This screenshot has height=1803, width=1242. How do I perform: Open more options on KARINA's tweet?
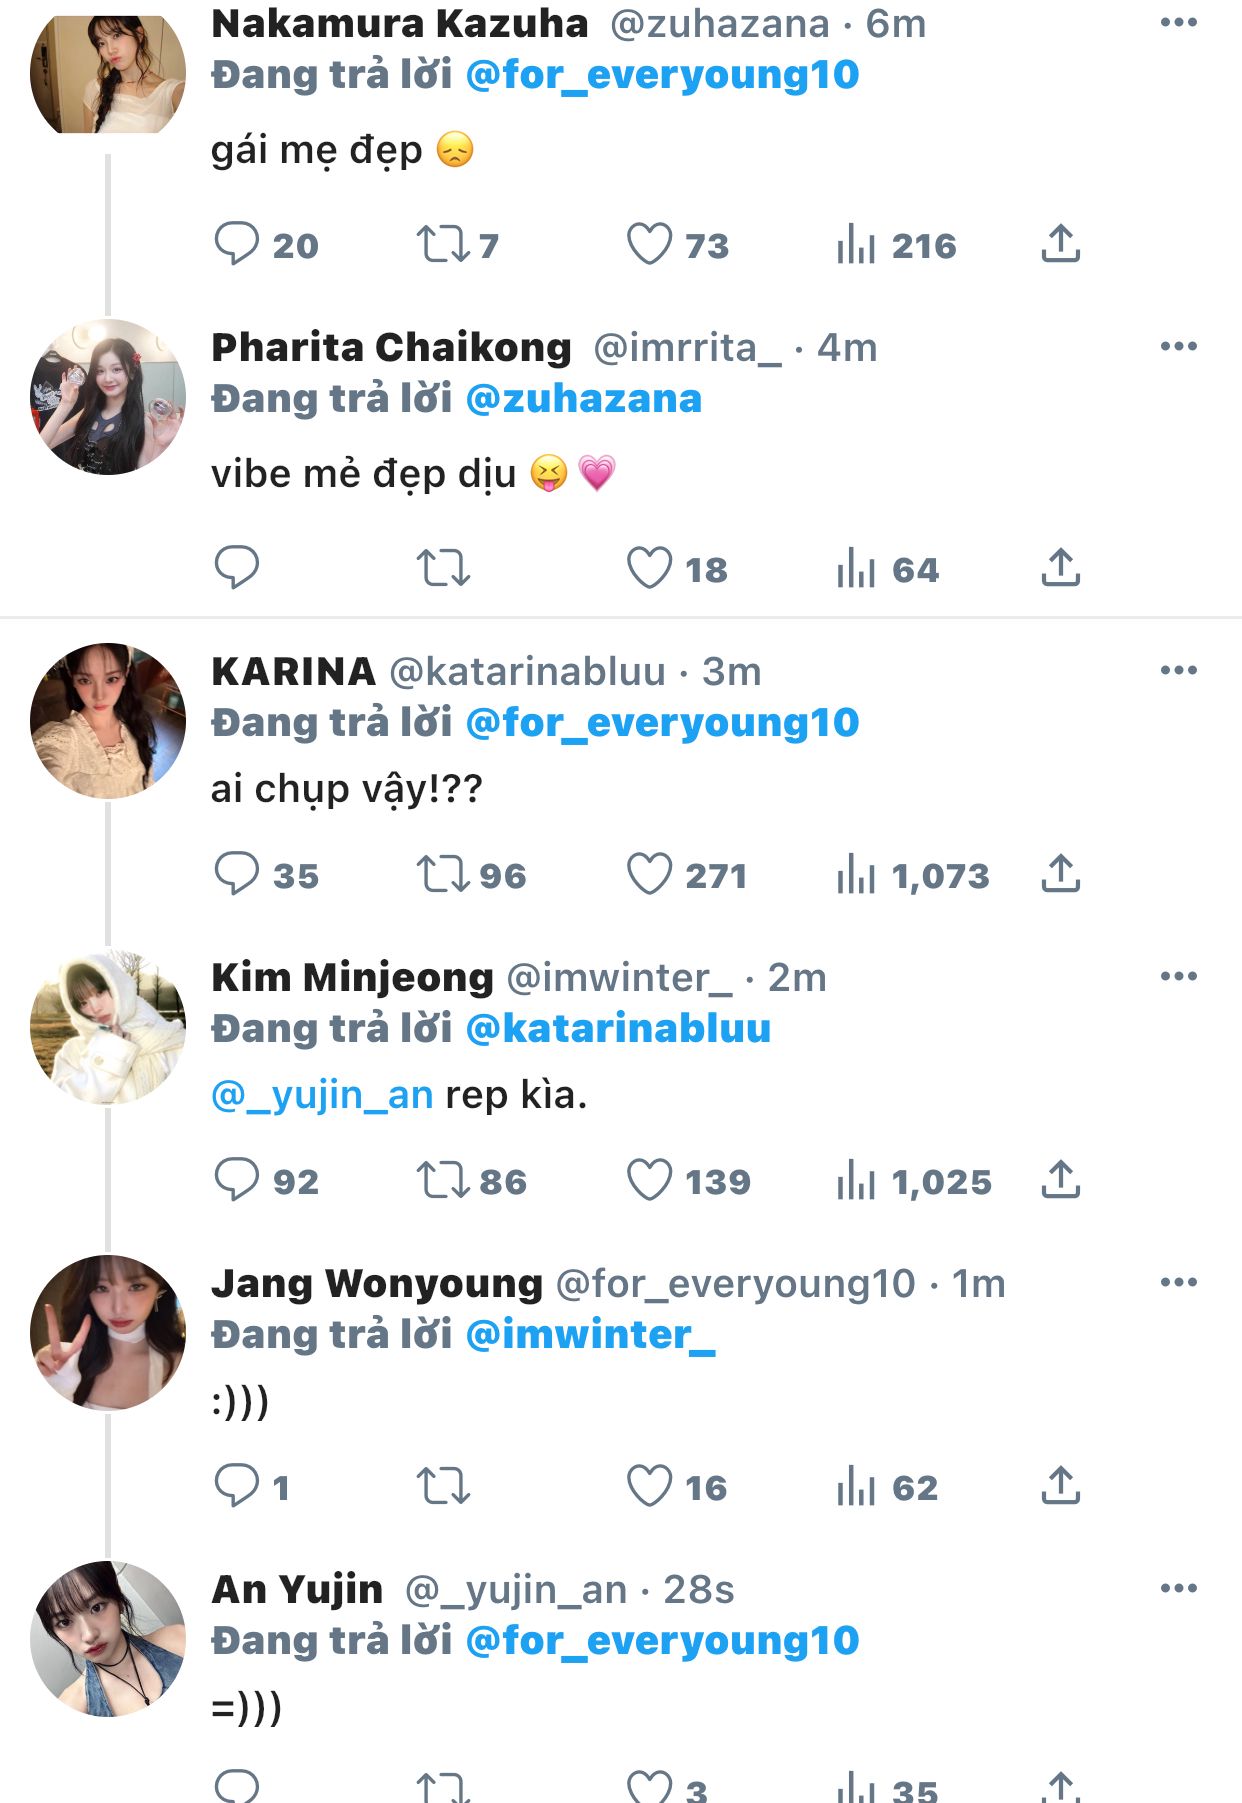pyautogui.click(x=1178, y=670)
